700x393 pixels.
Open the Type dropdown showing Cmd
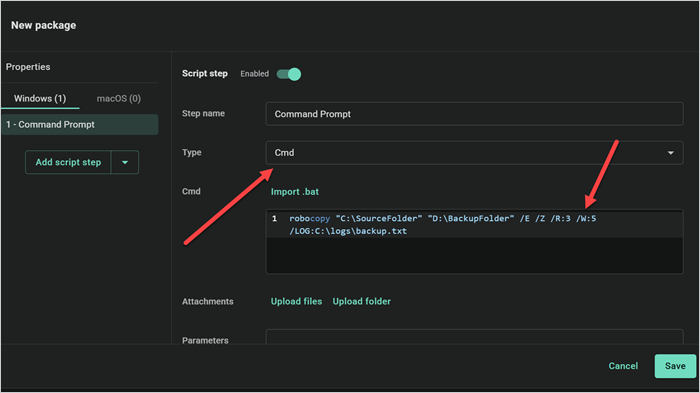coord(474,153)
